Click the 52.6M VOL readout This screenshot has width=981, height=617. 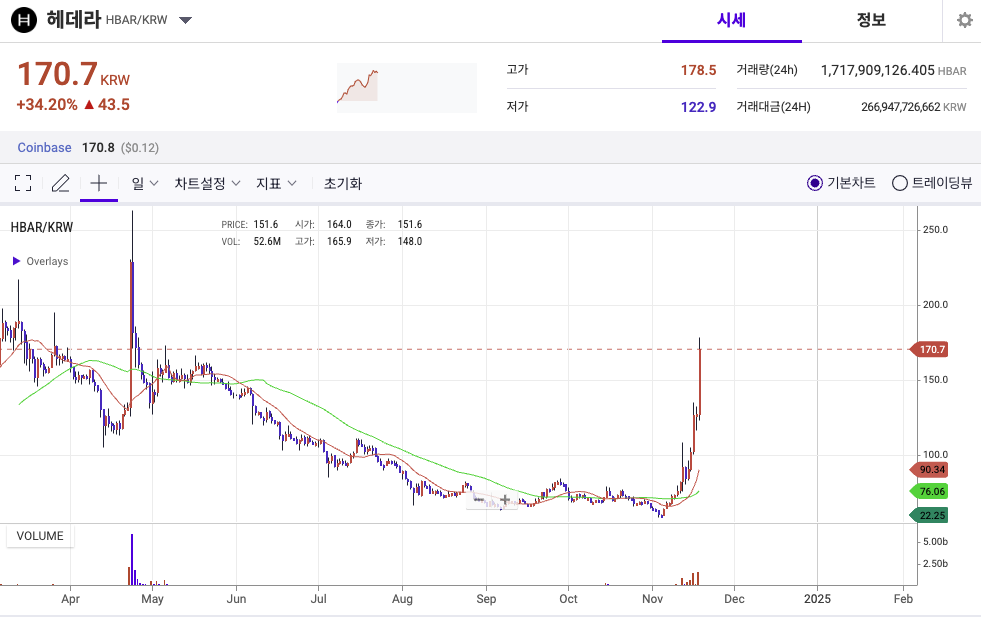(267, 241)
